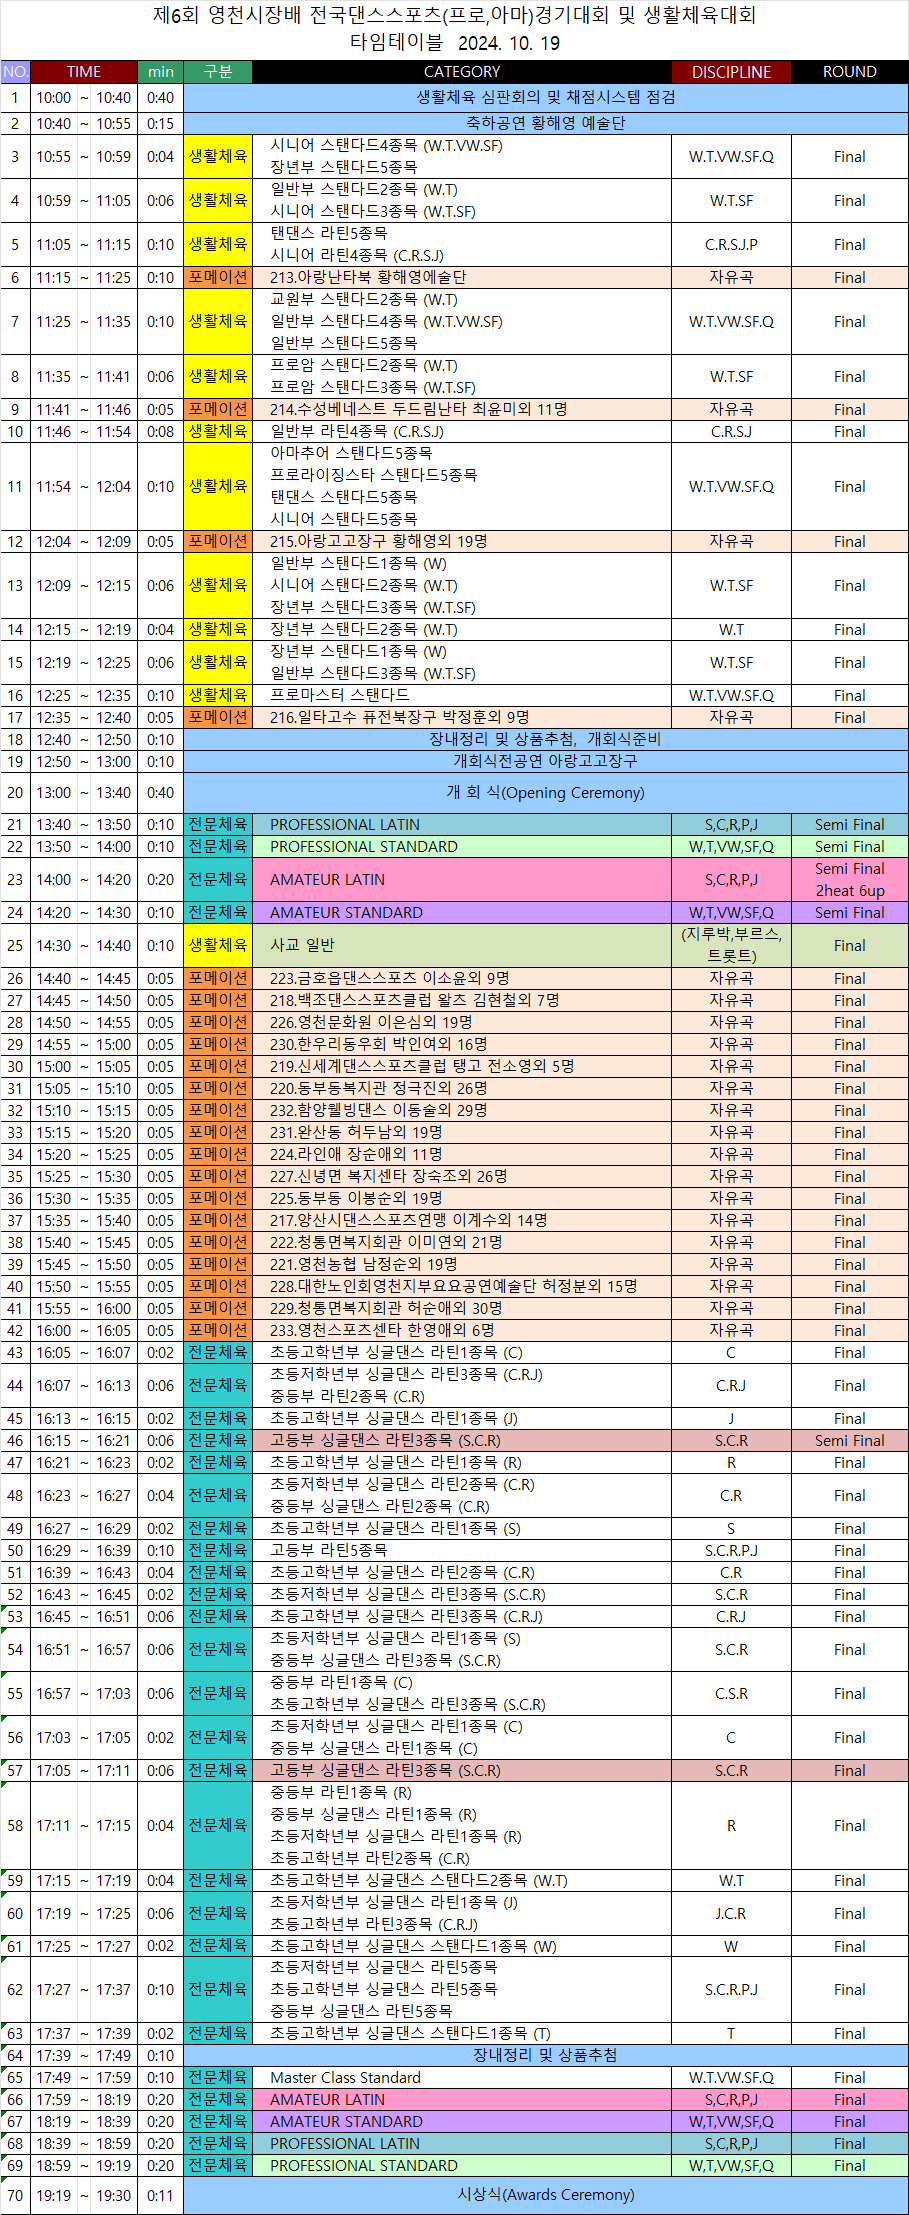Click the NO. header cell
Viewport: 909px width, 2215px height.
point(15,72)
